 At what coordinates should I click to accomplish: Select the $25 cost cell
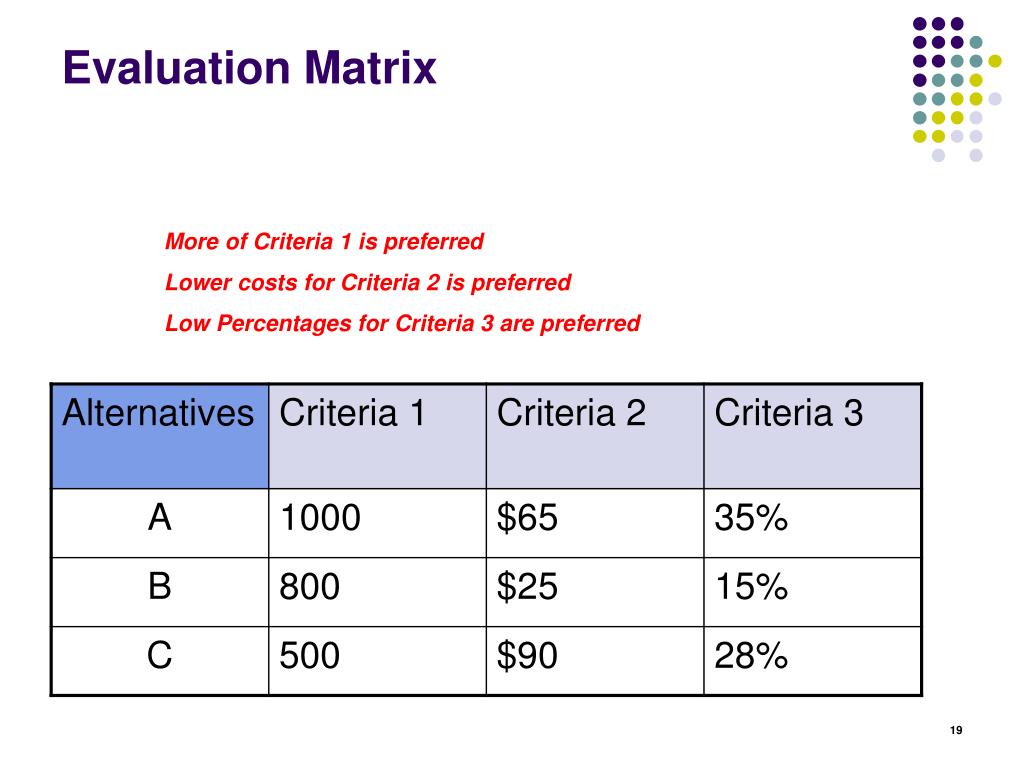595,592
